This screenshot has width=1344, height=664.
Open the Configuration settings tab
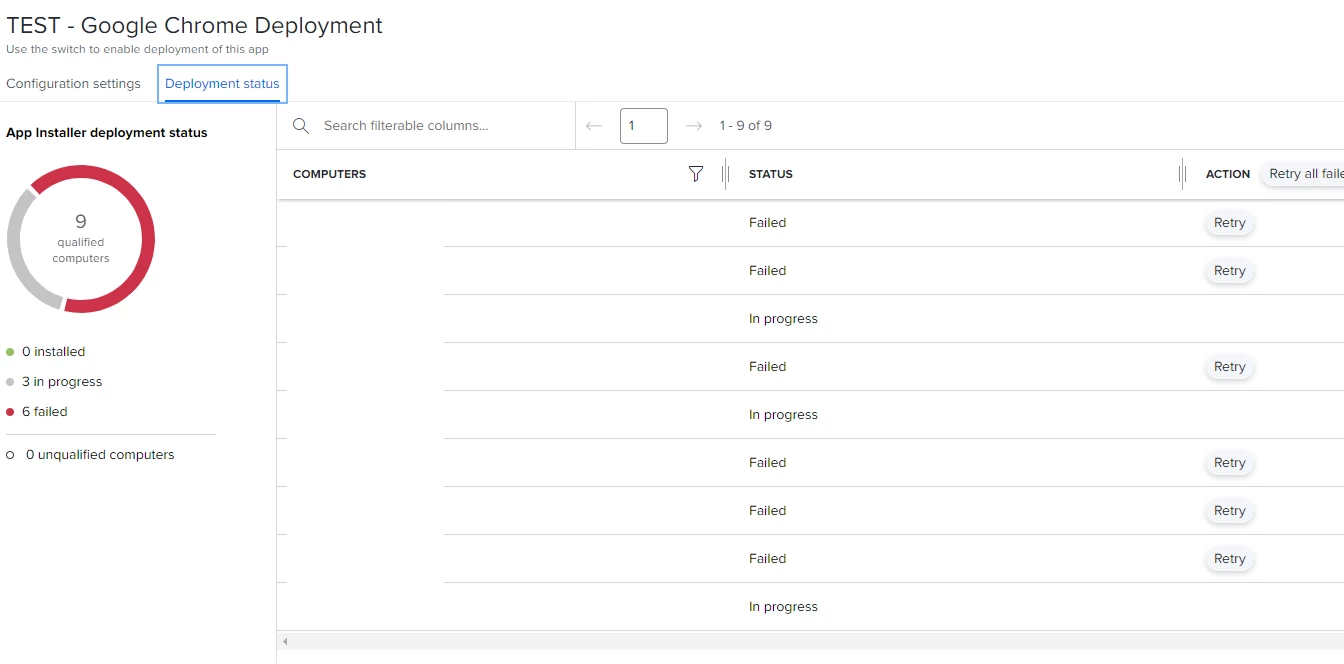(x=73, y=84)
